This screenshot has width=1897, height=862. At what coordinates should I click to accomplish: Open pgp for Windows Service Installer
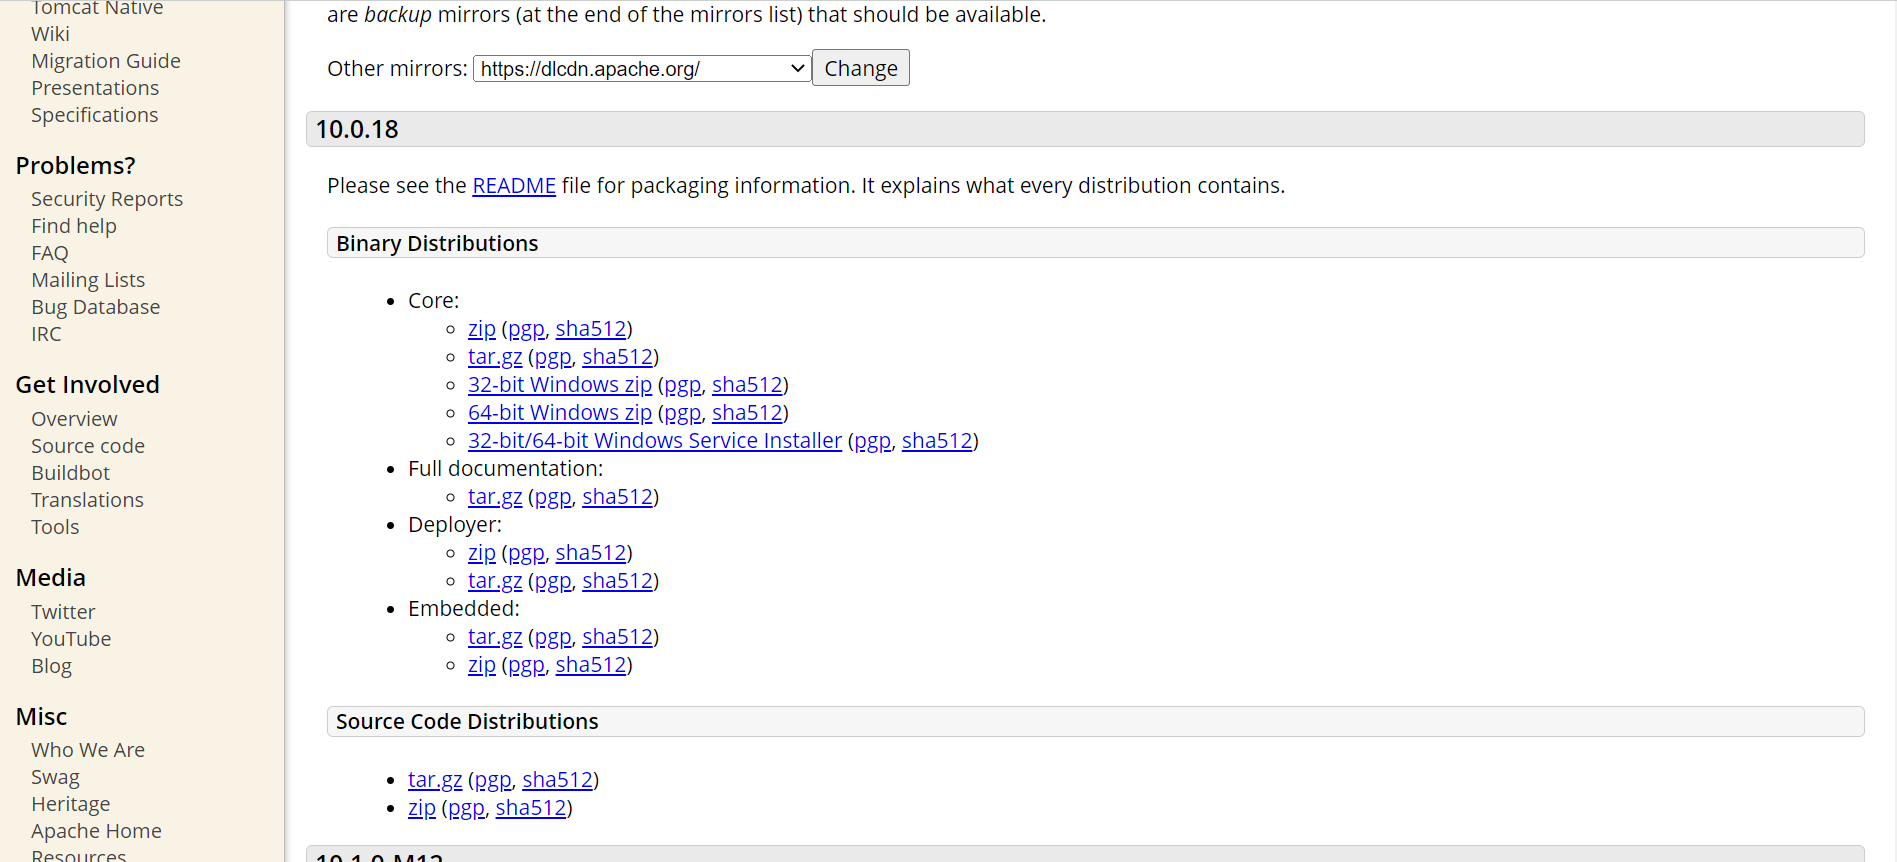[873, 441]
